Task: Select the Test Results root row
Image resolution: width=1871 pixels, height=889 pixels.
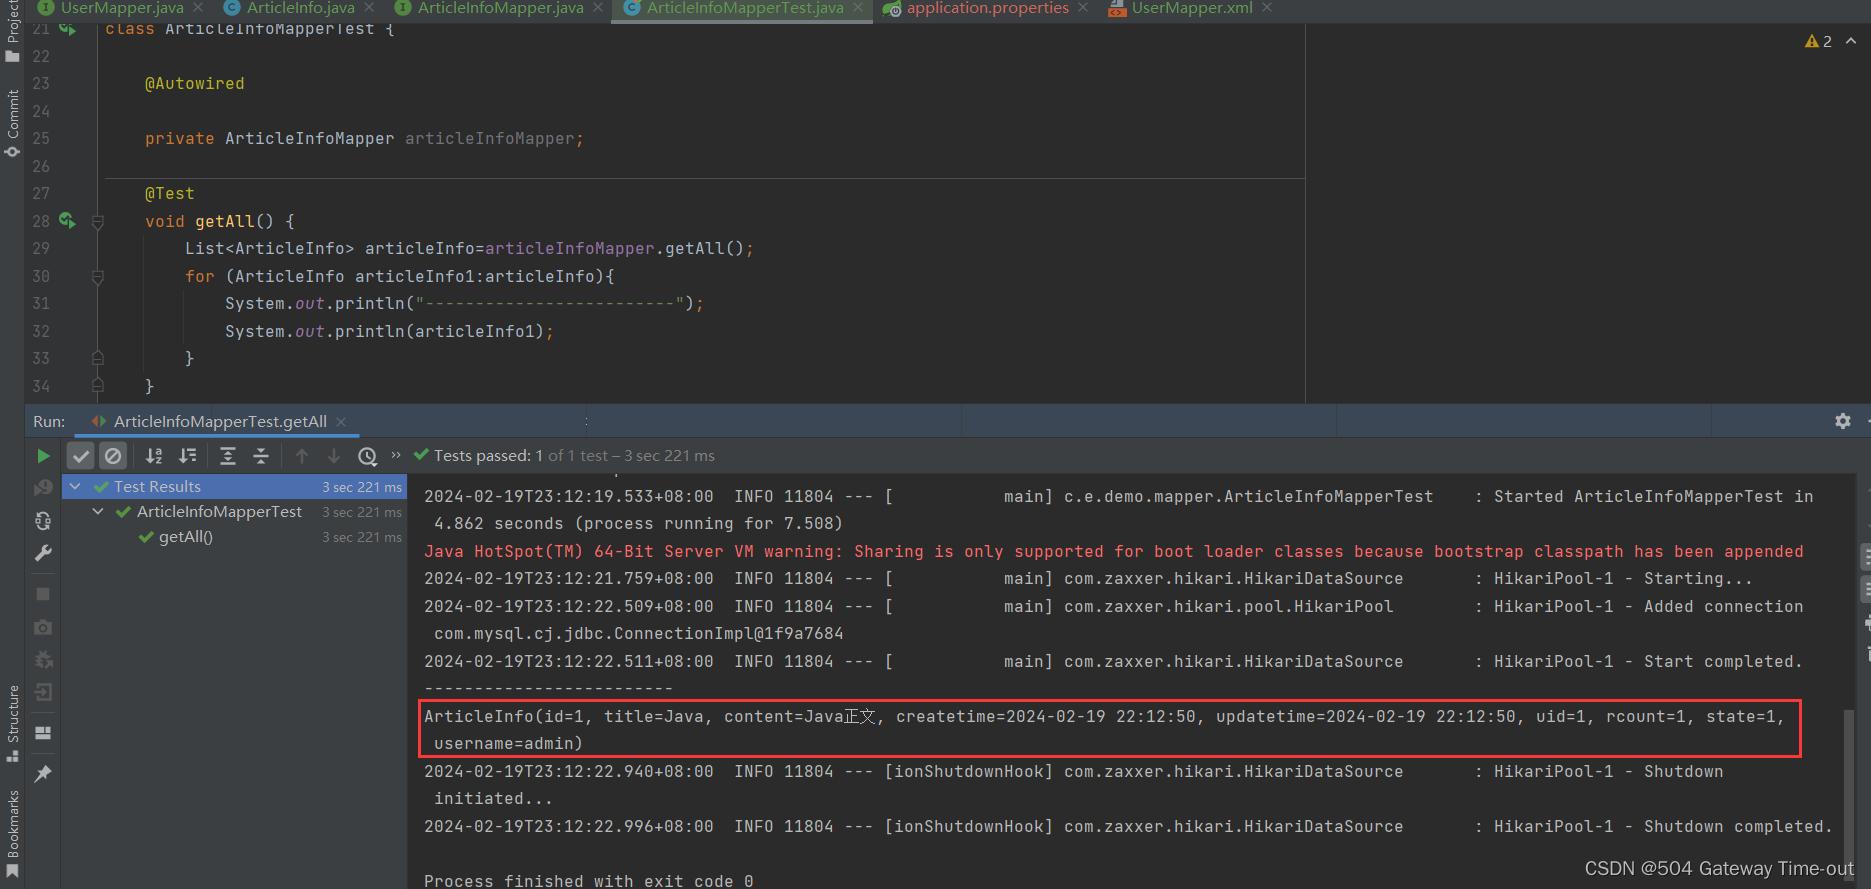Action: pos(235,487)
